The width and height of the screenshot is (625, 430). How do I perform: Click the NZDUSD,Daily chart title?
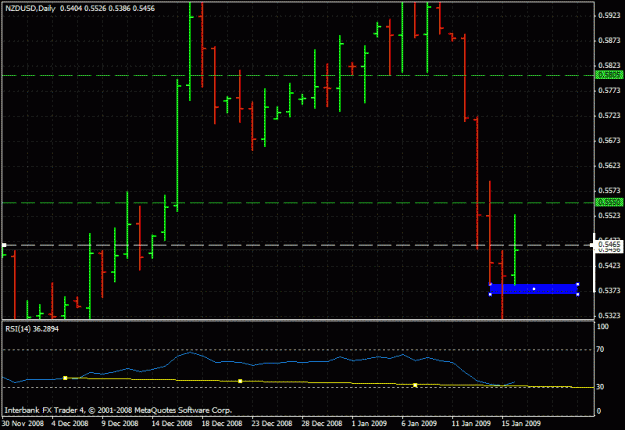30,8
